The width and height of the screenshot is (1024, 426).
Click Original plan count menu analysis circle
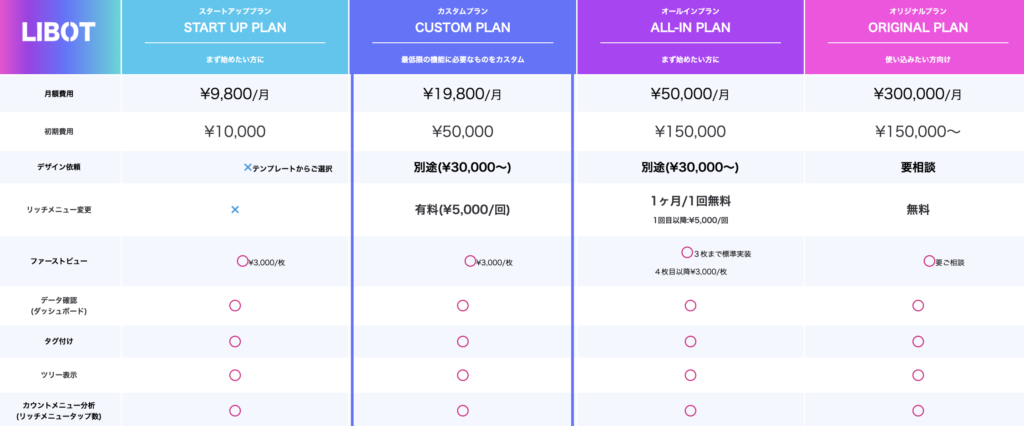(x=918, y=410)
